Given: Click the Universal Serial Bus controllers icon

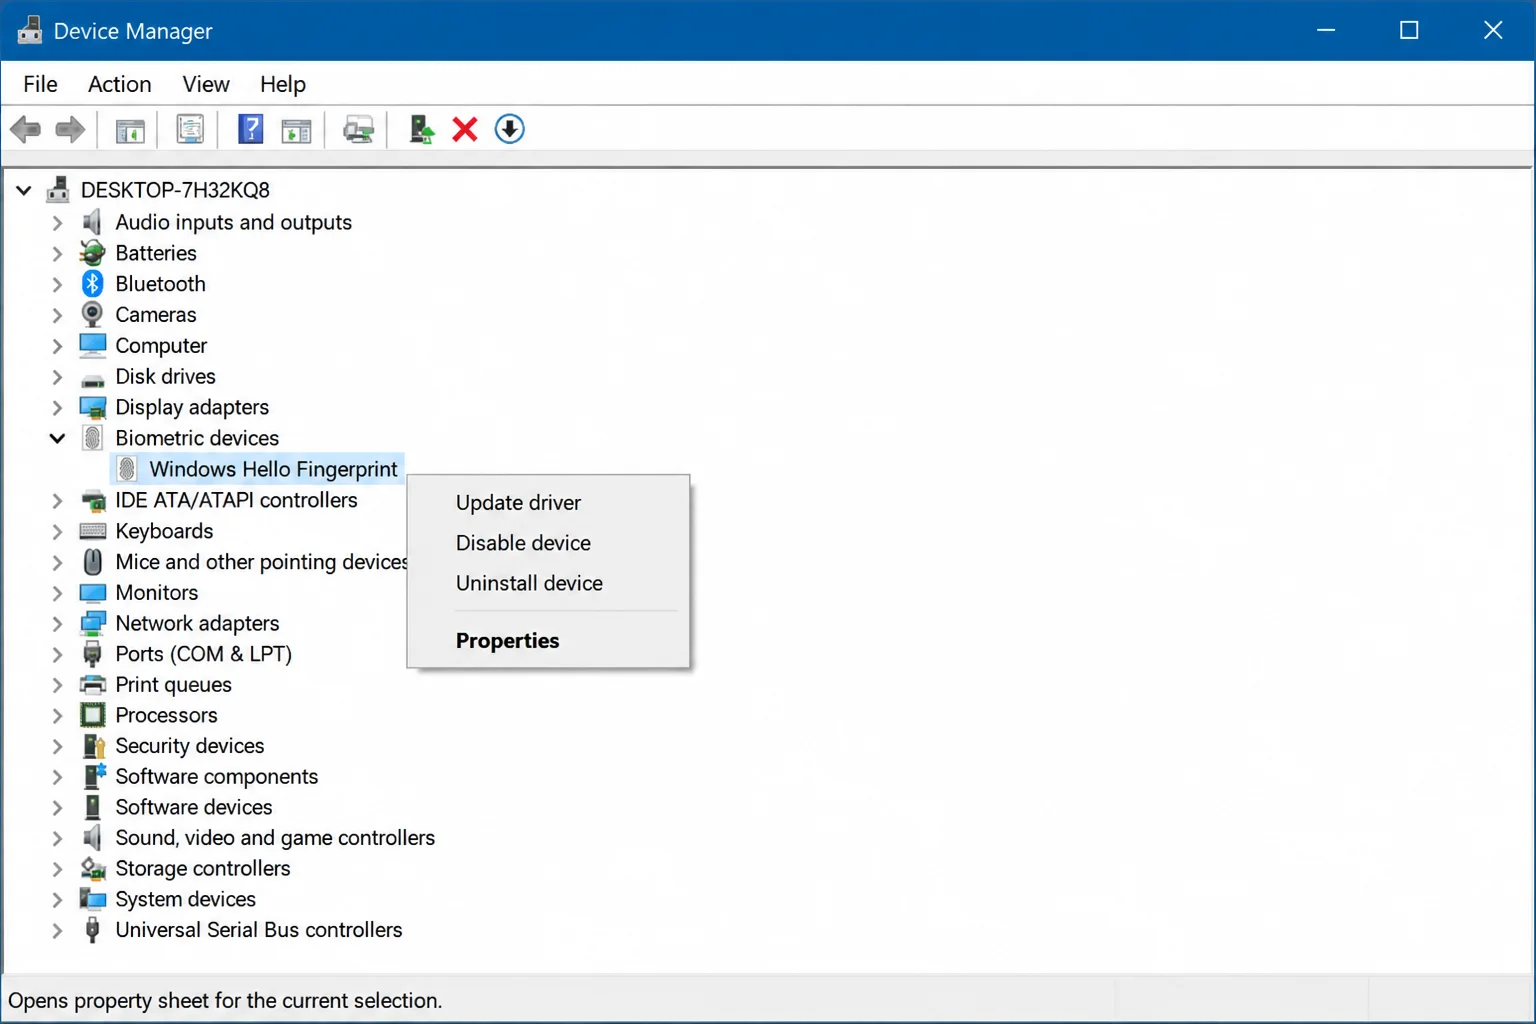Looking at the screenshot, I should (x=93, y=930).
